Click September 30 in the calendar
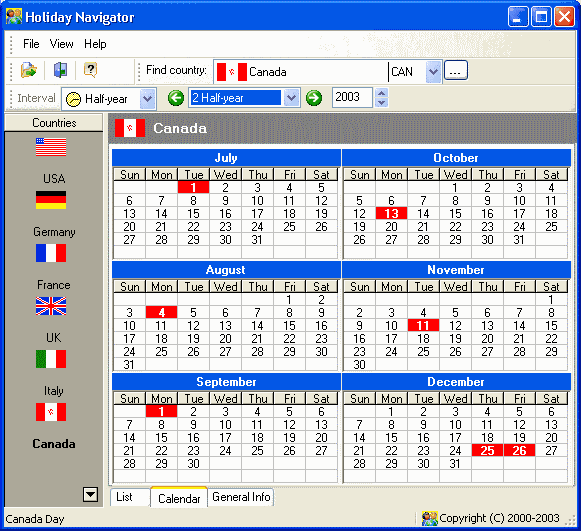581x531 pixels. tap(193, 464)
